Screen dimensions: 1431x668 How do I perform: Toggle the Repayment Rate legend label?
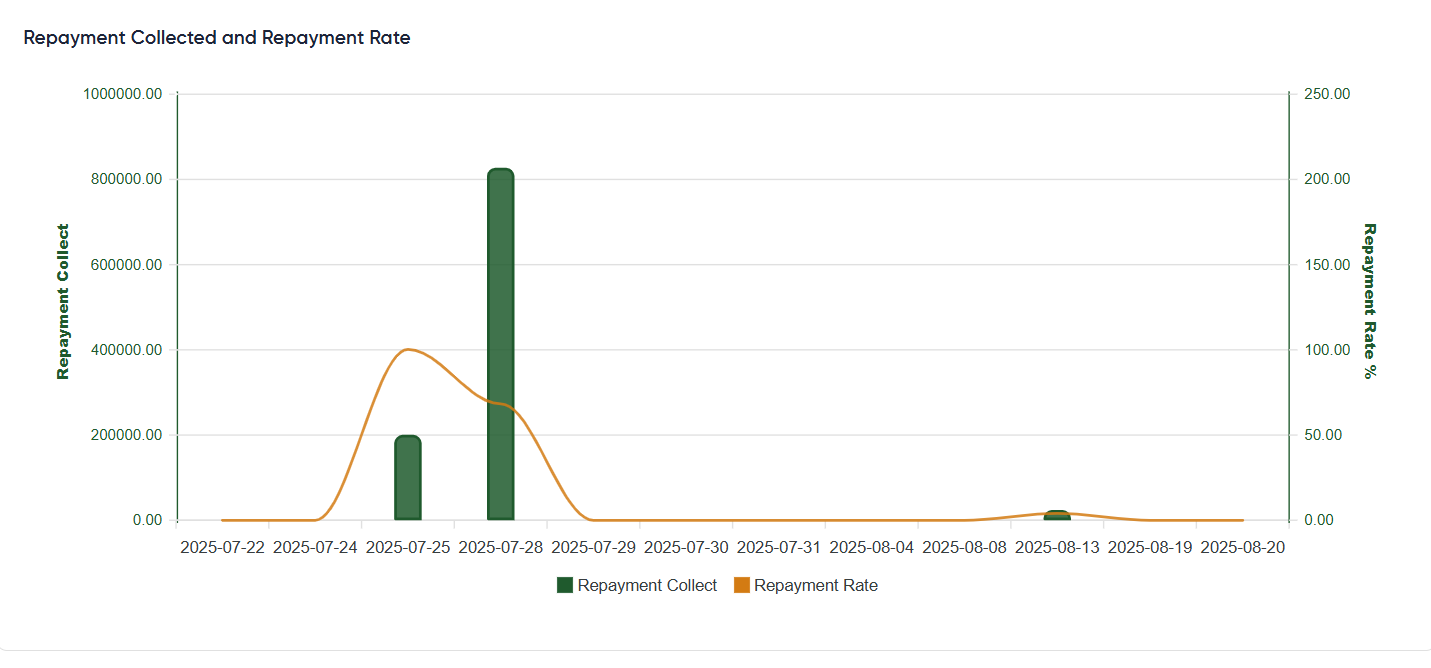pyautogui.click(x=815, y=586)
